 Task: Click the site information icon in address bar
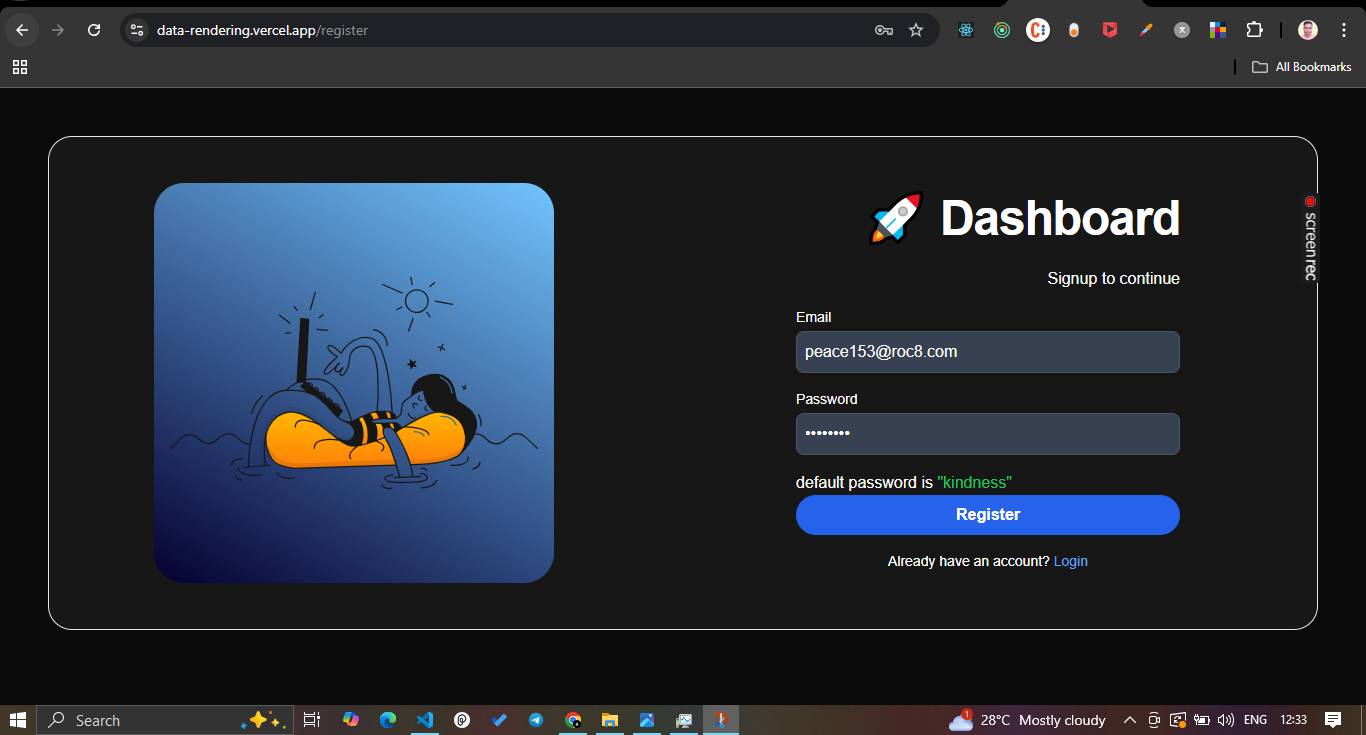(135, 30)
